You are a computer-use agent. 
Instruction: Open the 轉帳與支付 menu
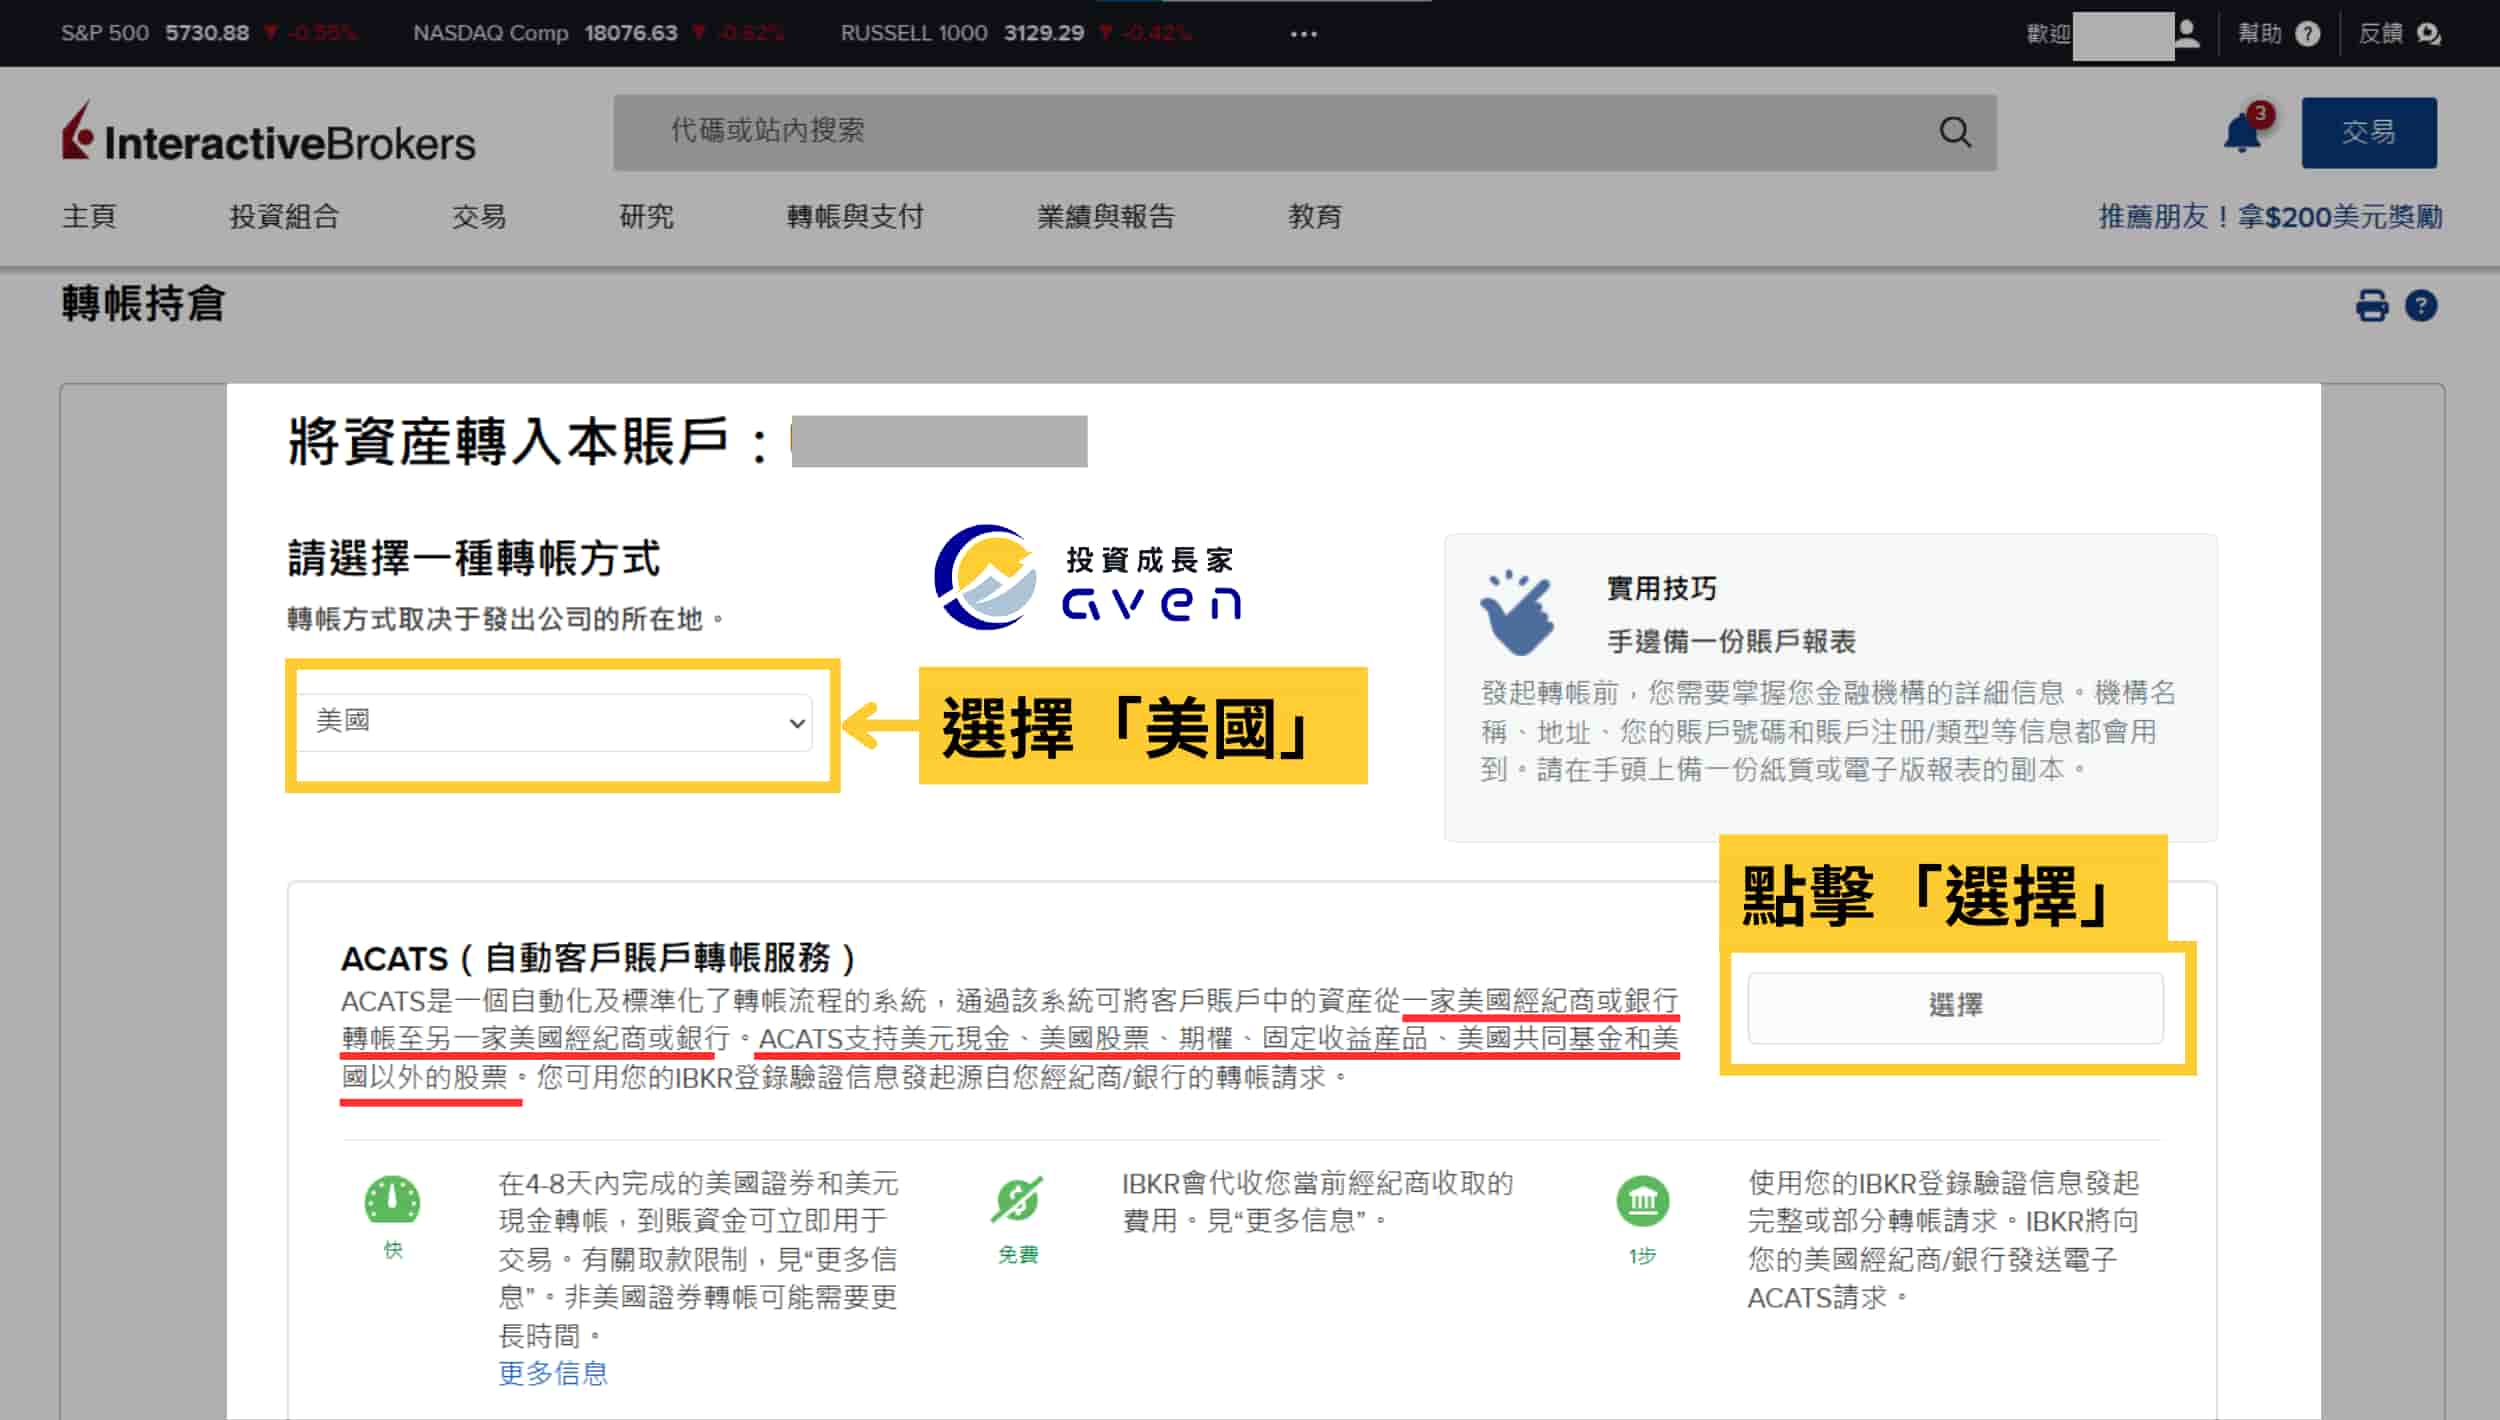click(x=855, y=216)
